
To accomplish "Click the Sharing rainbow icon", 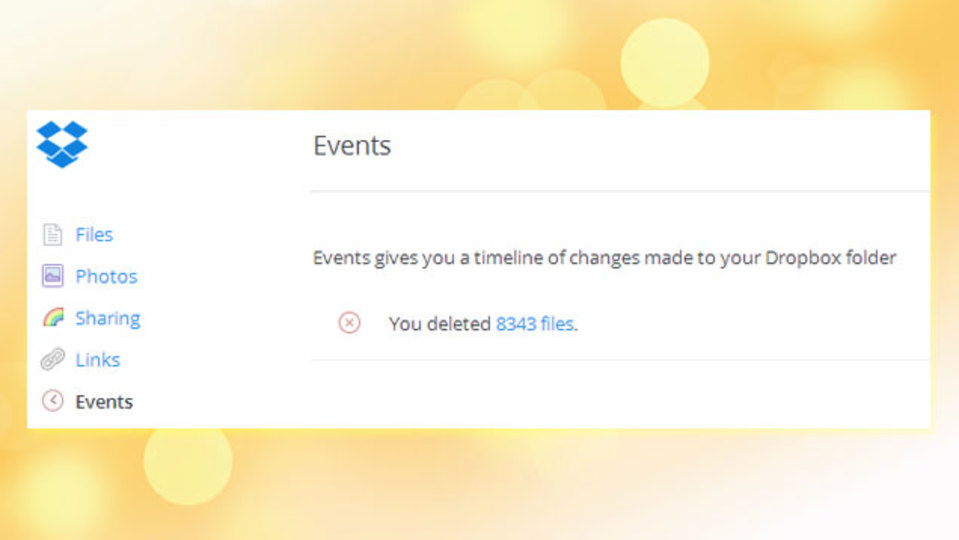I will 53,317.
